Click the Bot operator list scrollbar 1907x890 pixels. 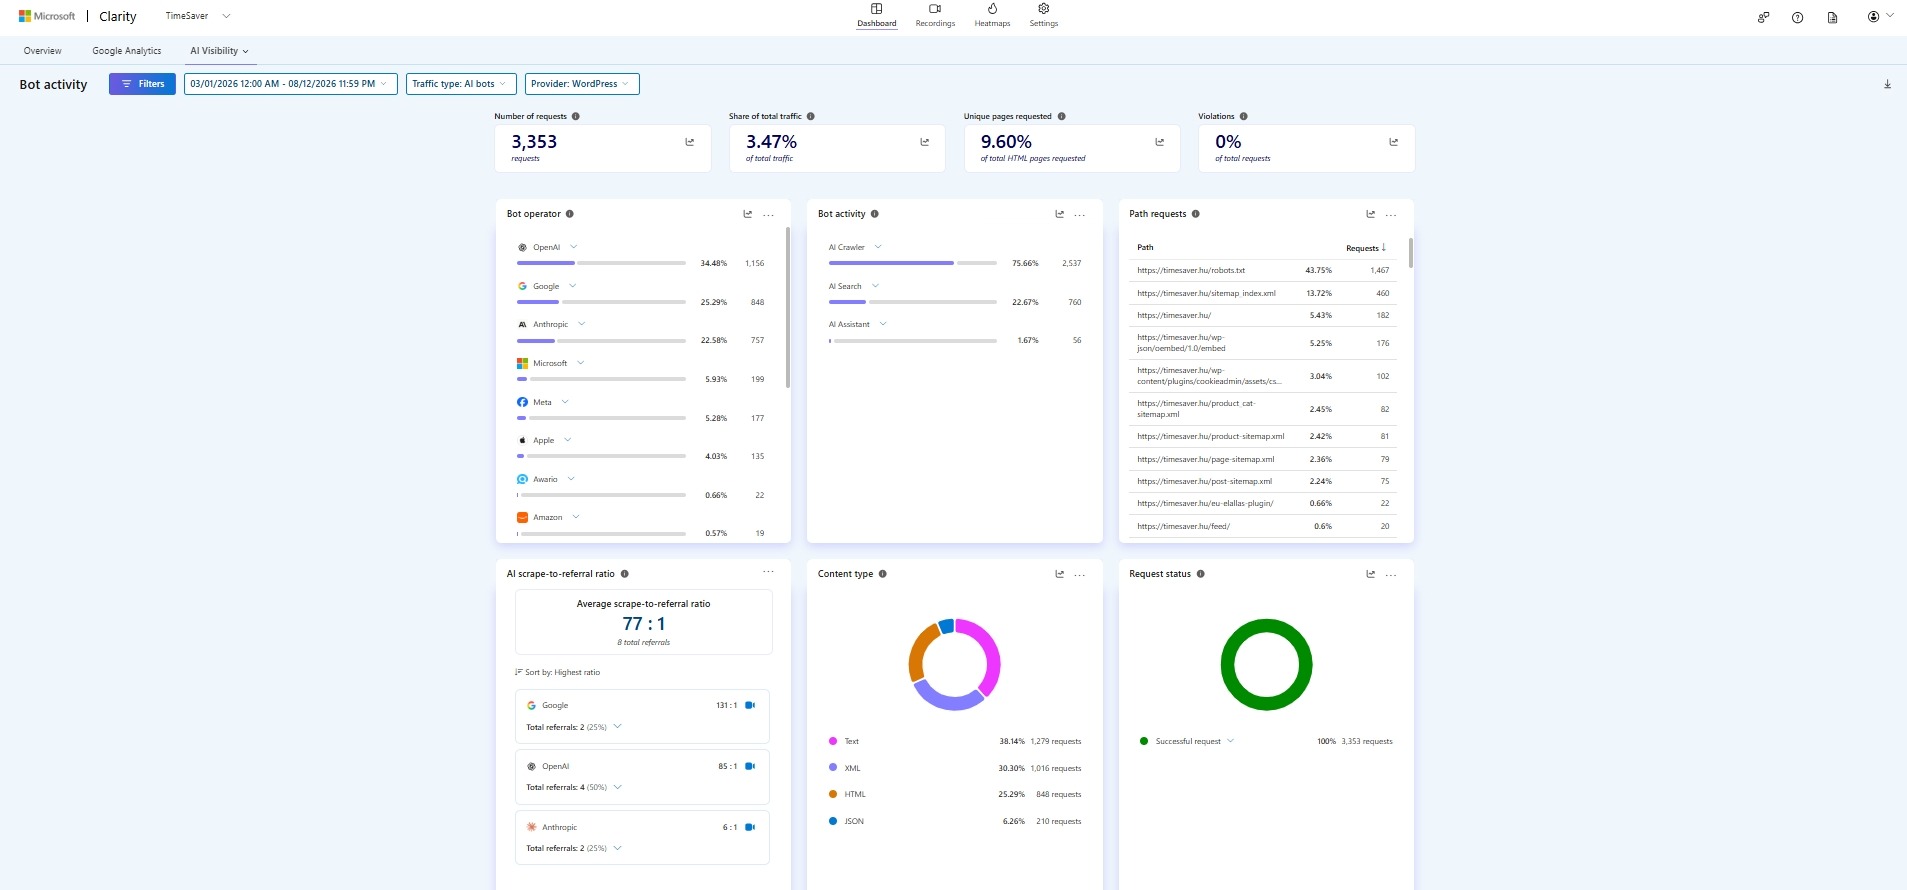coord(788,308)
